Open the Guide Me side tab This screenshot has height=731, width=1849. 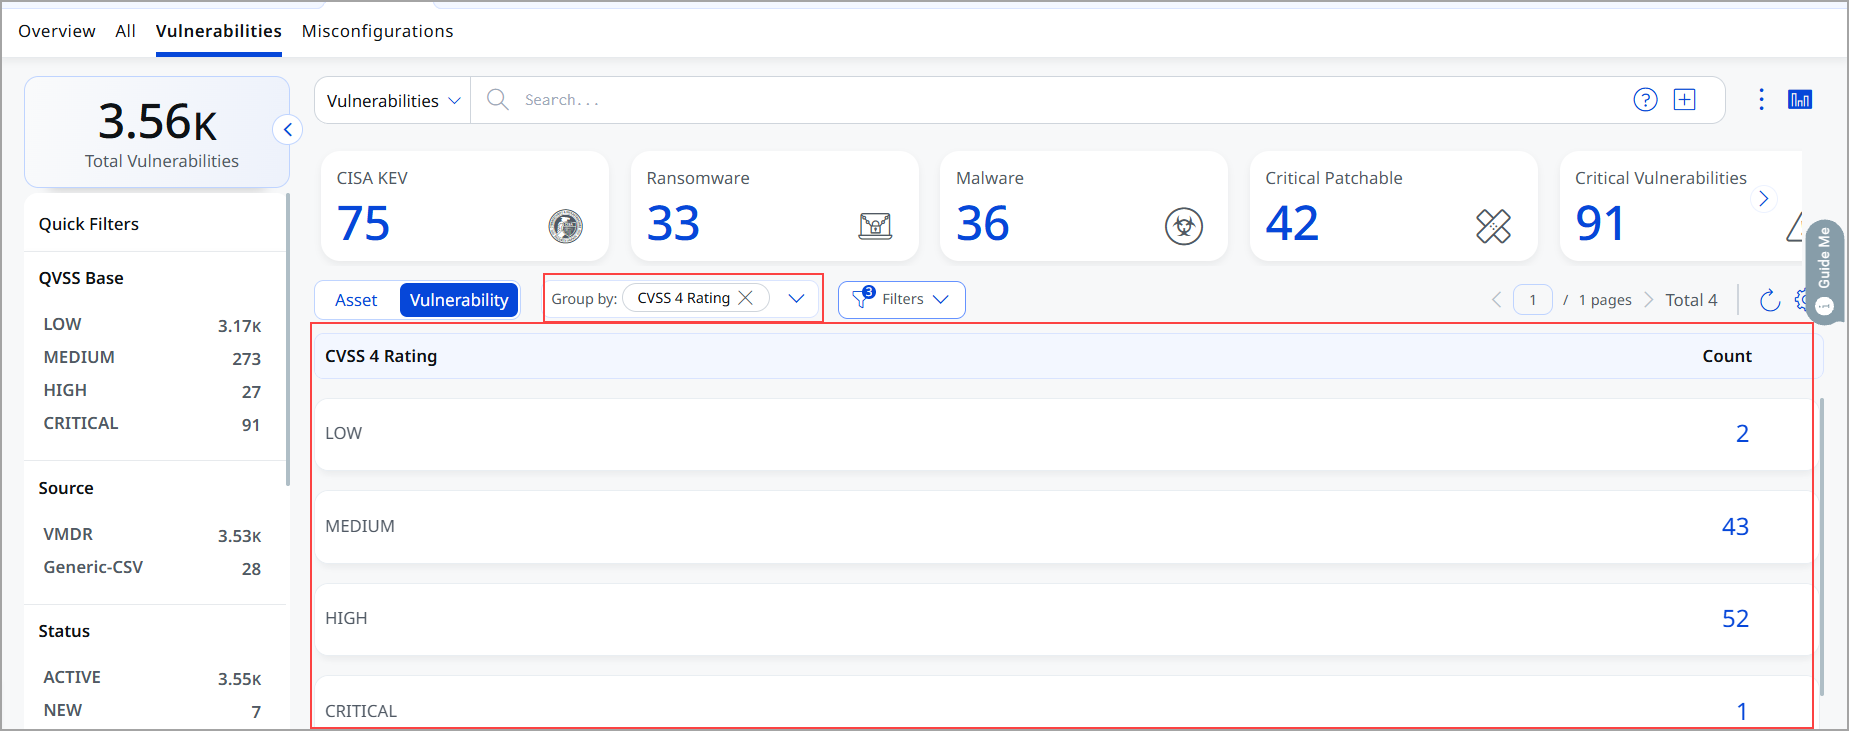[1825, 270]
